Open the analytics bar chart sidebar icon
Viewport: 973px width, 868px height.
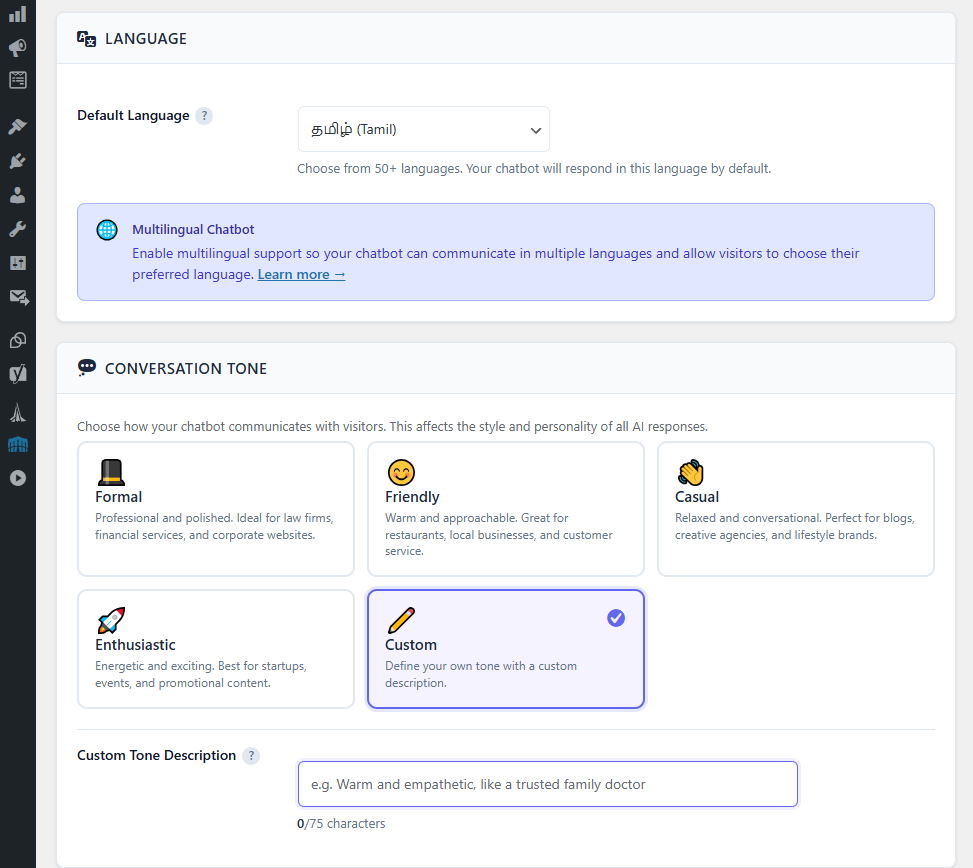point(16,14)
